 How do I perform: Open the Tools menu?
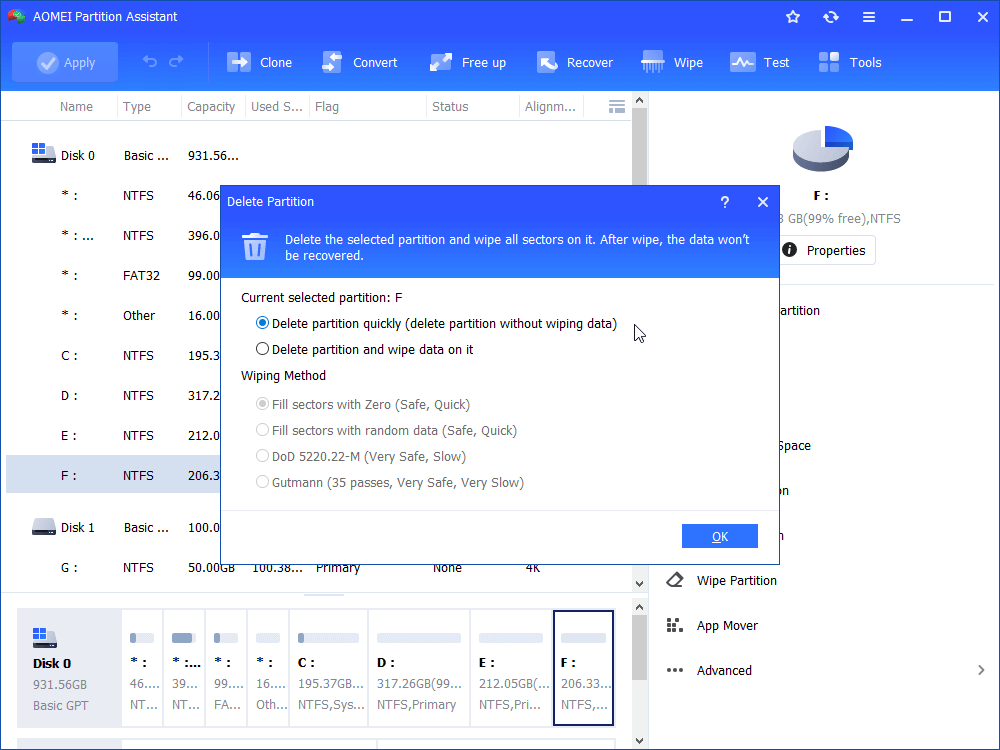pos(849,62)
